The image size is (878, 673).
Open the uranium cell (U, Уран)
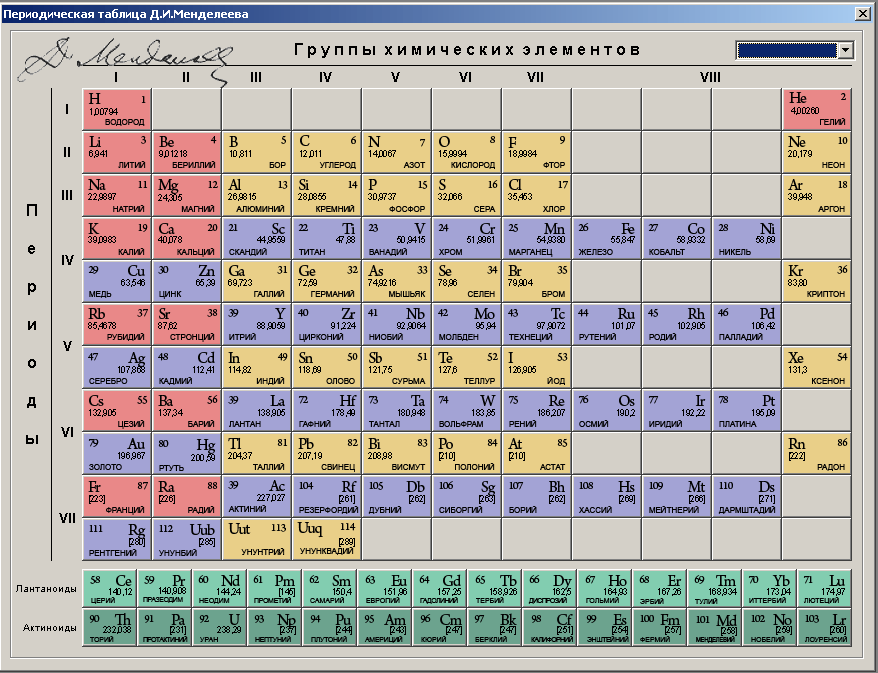coord(220,628)
